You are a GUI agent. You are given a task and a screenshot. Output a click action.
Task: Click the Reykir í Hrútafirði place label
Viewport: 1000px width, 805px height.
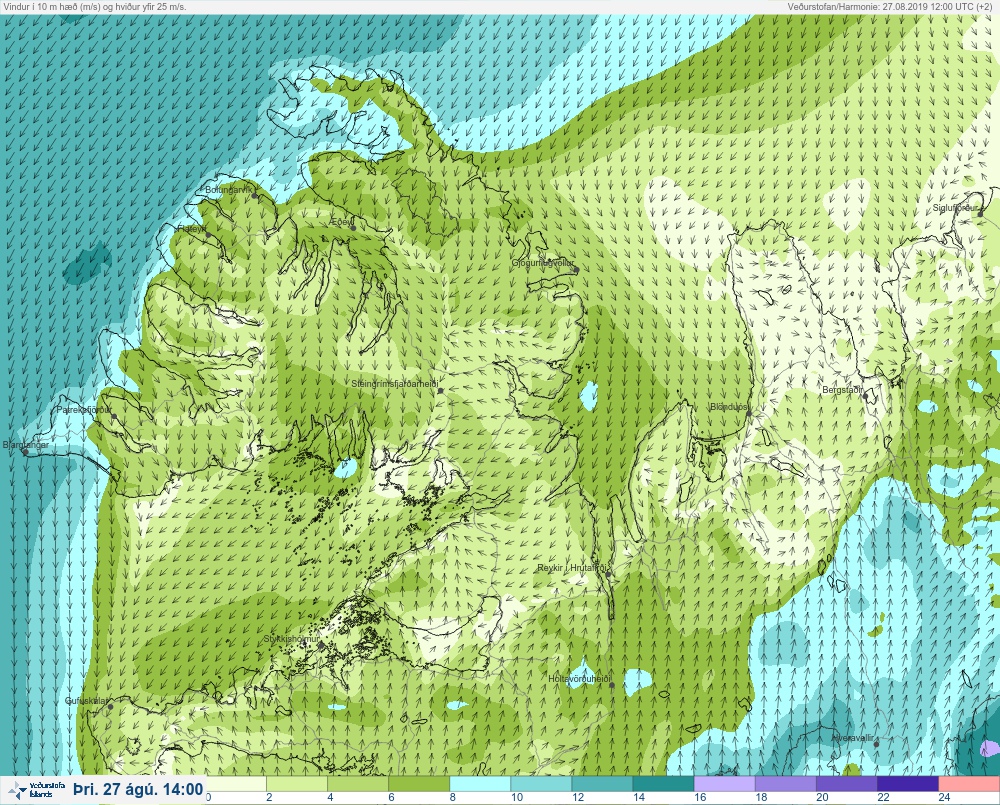point(574,568)
